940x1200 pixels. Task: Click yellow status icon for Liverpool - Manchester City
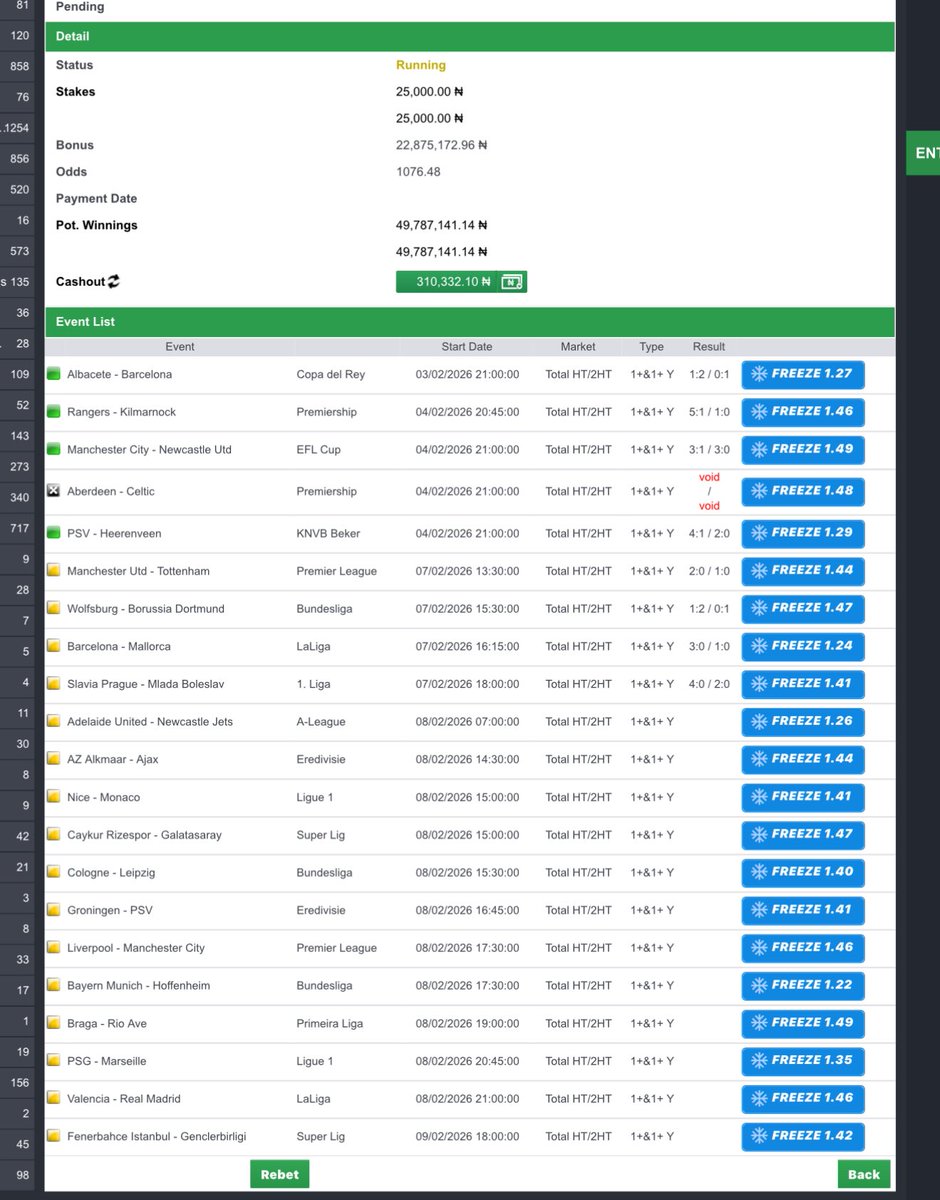(x=54, y=948)
